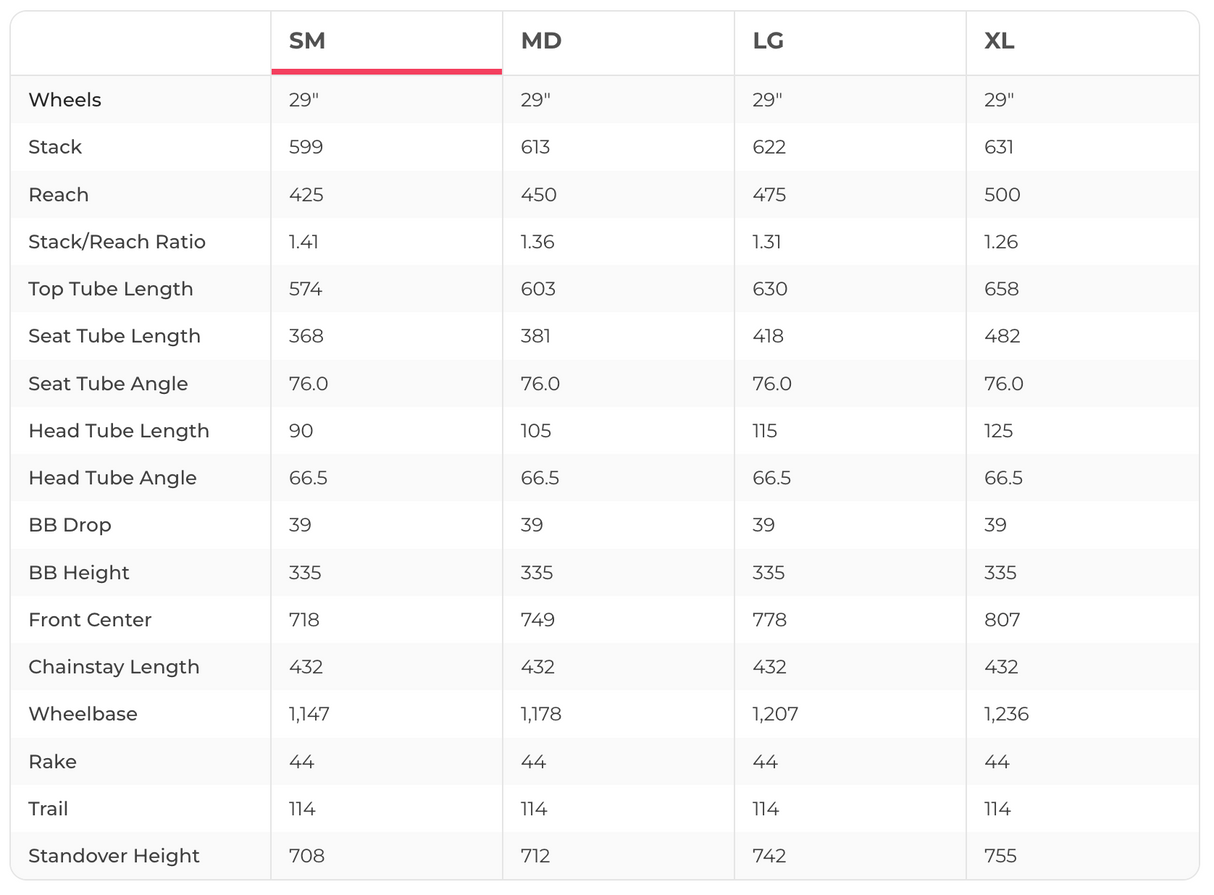Viewport: 1214px width, 895px height.
Task: Click the Reach row label
Action: pyautogui.click(x=58, y=195)
